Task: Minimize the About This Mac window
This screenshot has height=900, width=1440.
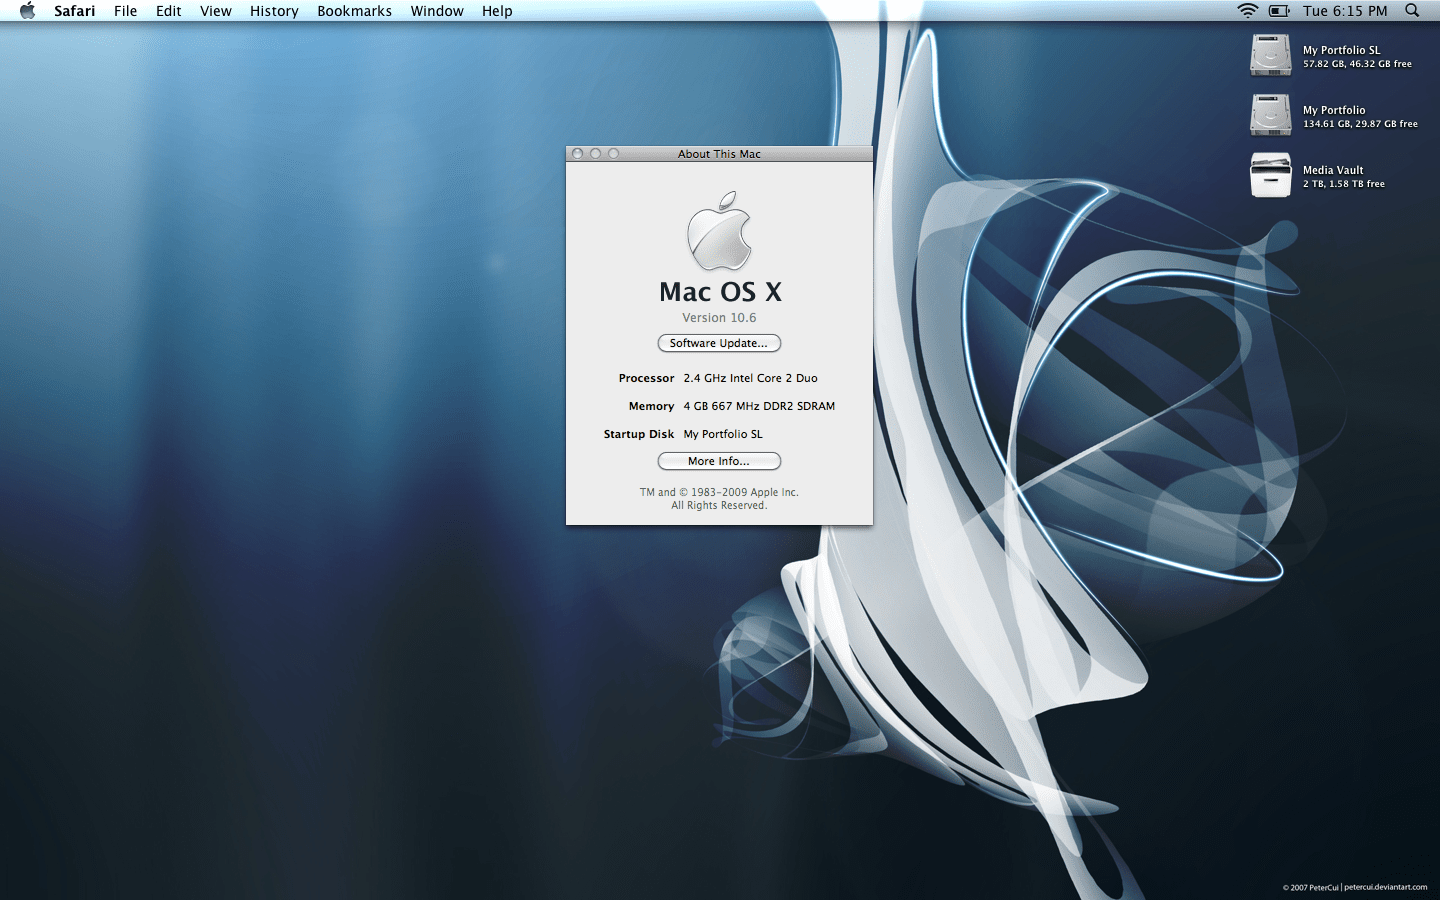Action: coord(595,154)
